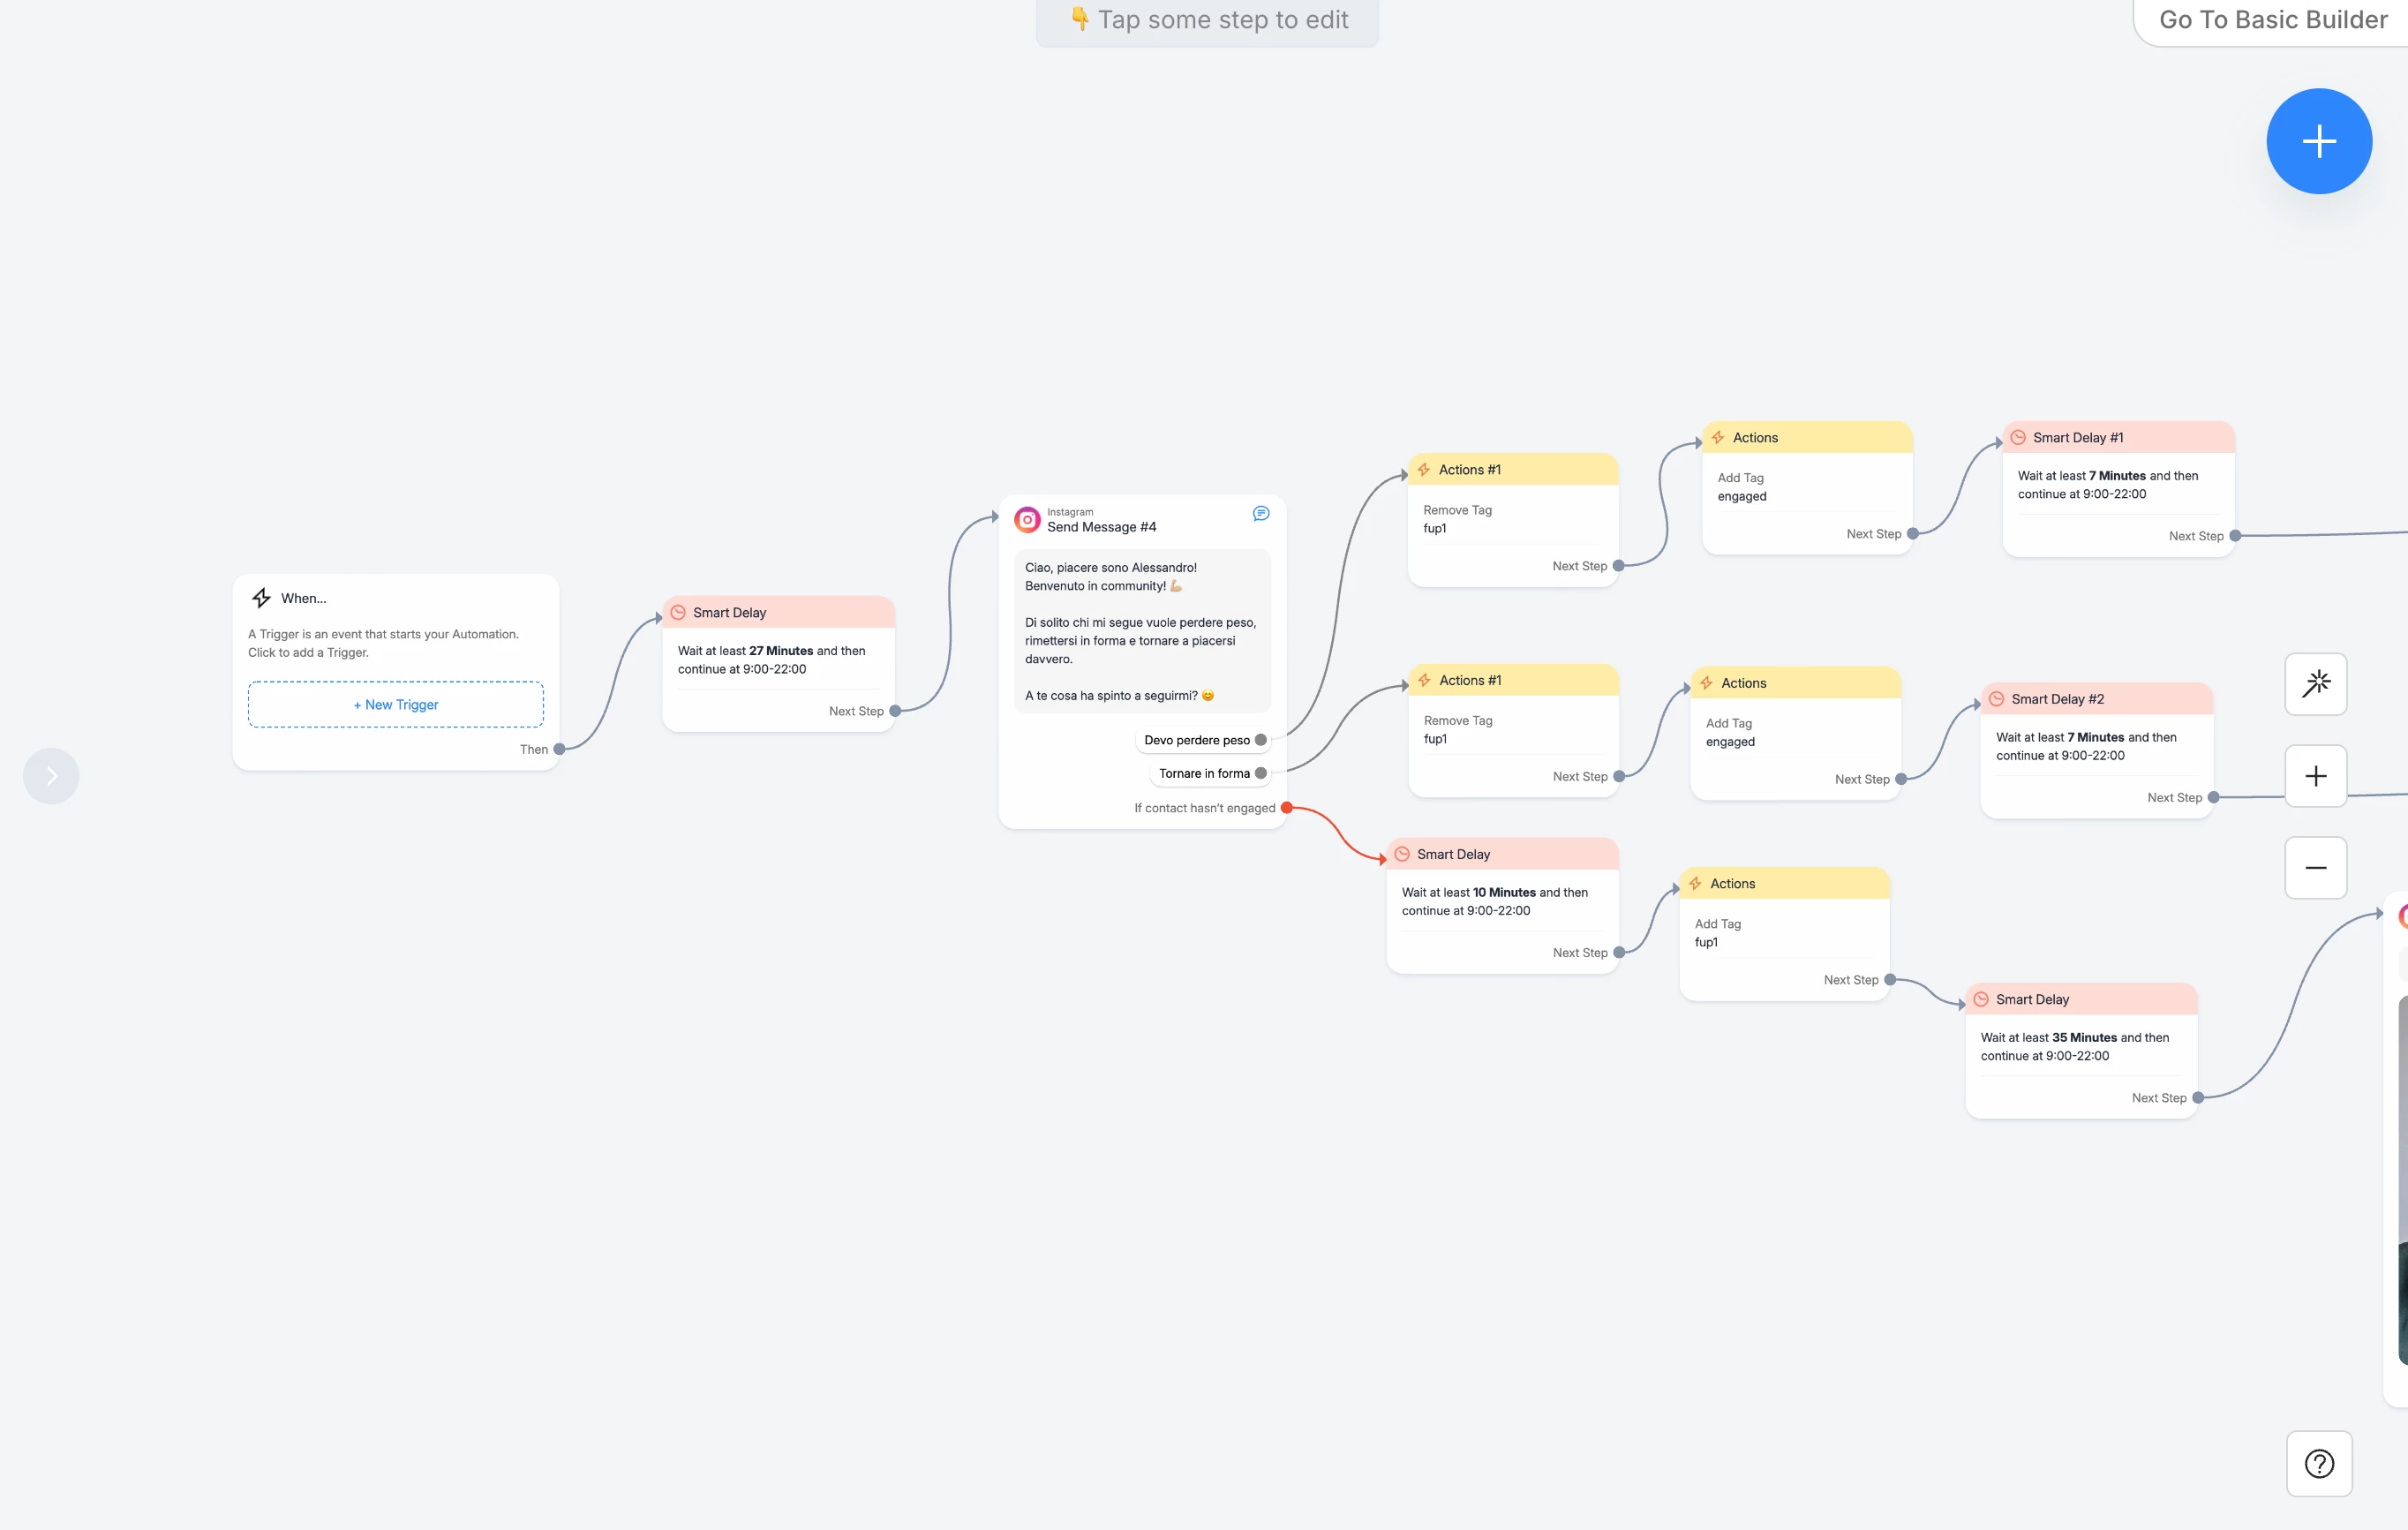Screen dimensions: 2408x1530
Task: Select the Devo perdere peso quick reply
Action: [x=1196, y=740]
